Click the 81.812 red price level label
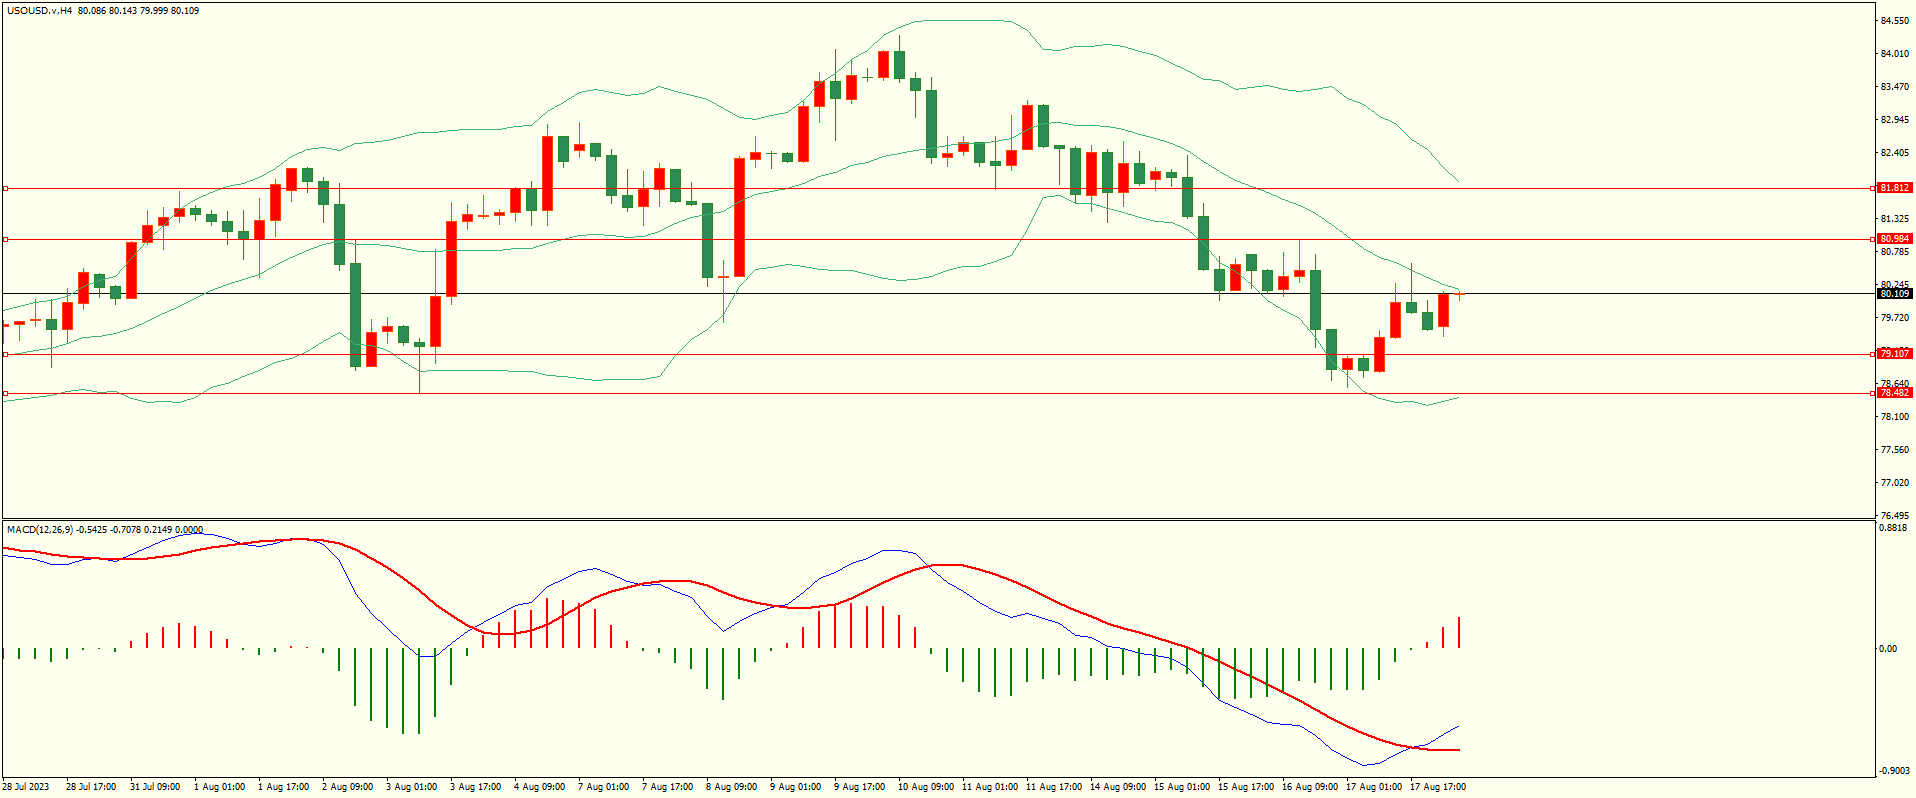Screen dimensions: 1916x798 coord(1894,188)
